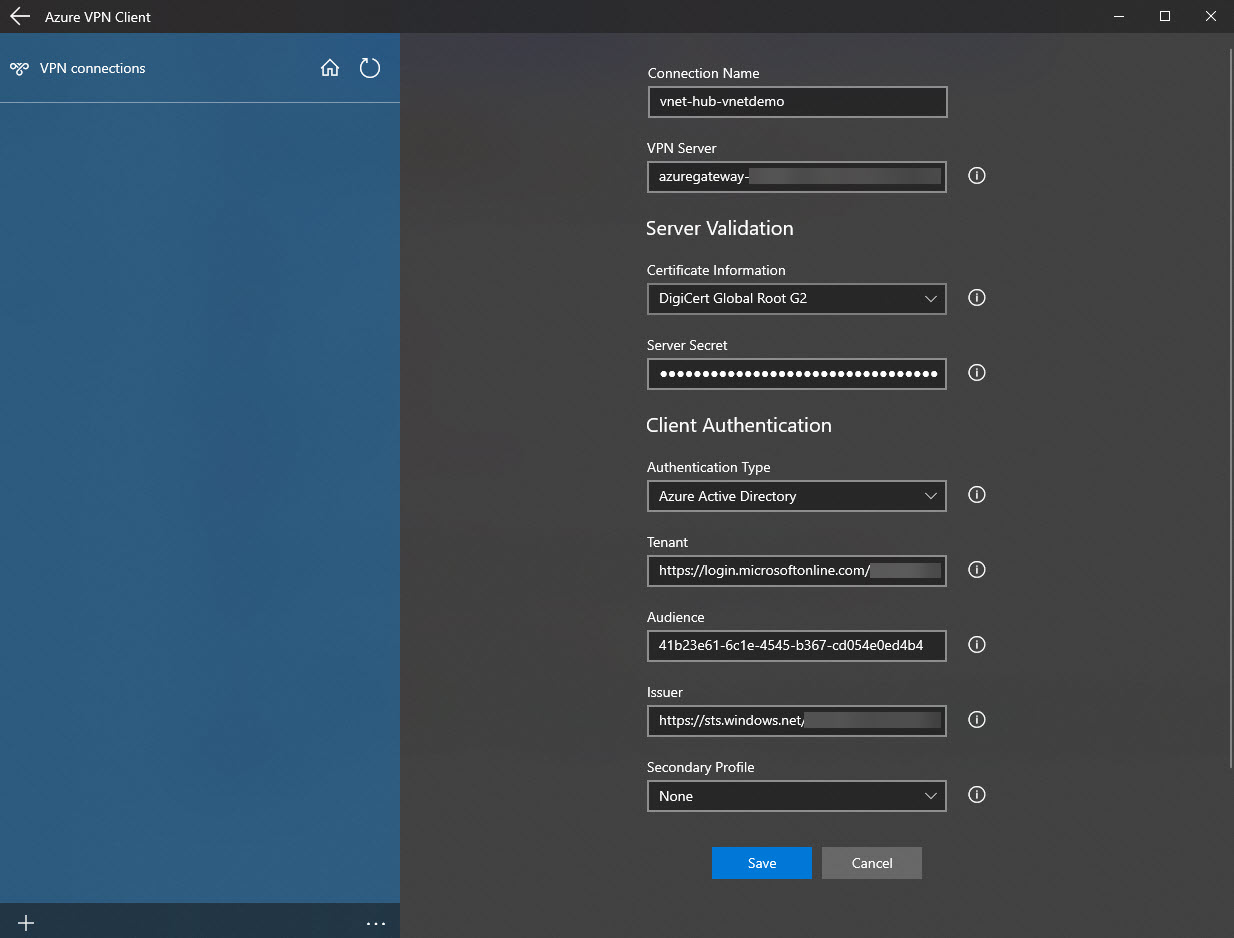
Task: Click the Connection Name input field
Action: point(797,102)
